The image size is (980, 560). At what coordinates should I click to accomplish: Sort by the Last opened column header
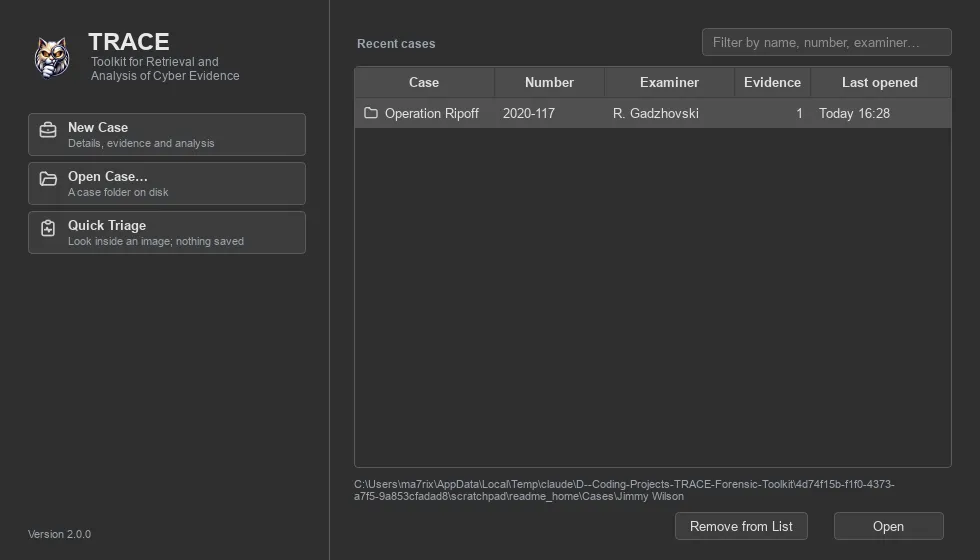[880, 82]
